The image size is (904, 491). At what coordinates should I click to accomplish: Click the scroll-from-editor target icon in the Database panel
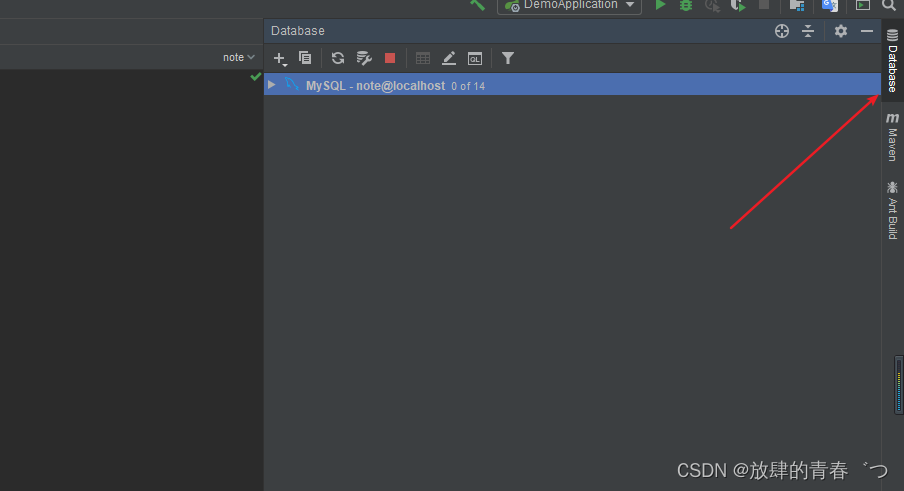[782, 31]
